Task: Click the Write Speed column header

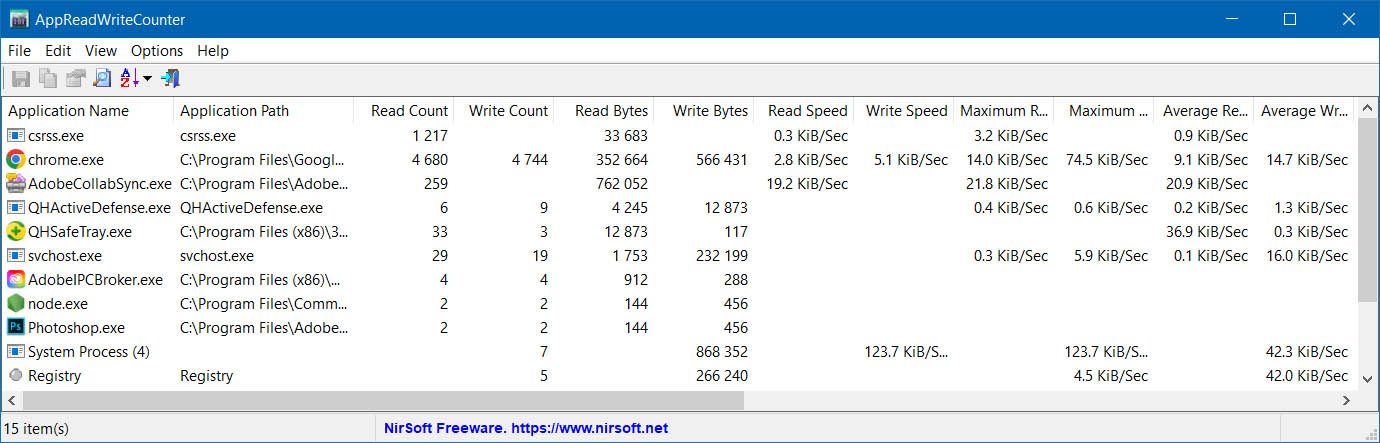Action: 904,111
